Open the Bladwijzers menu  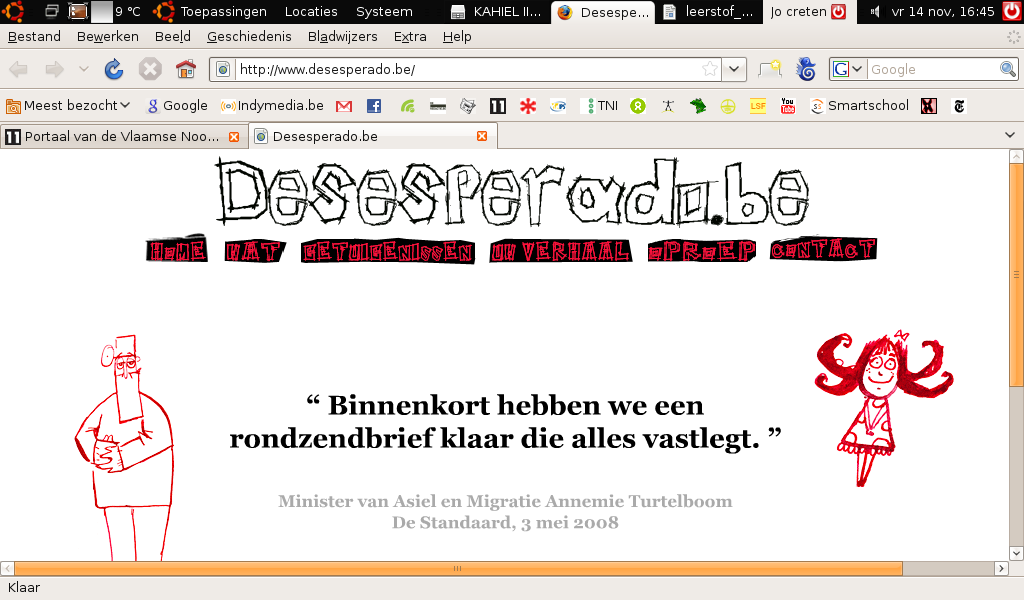(x=343, y=37)
